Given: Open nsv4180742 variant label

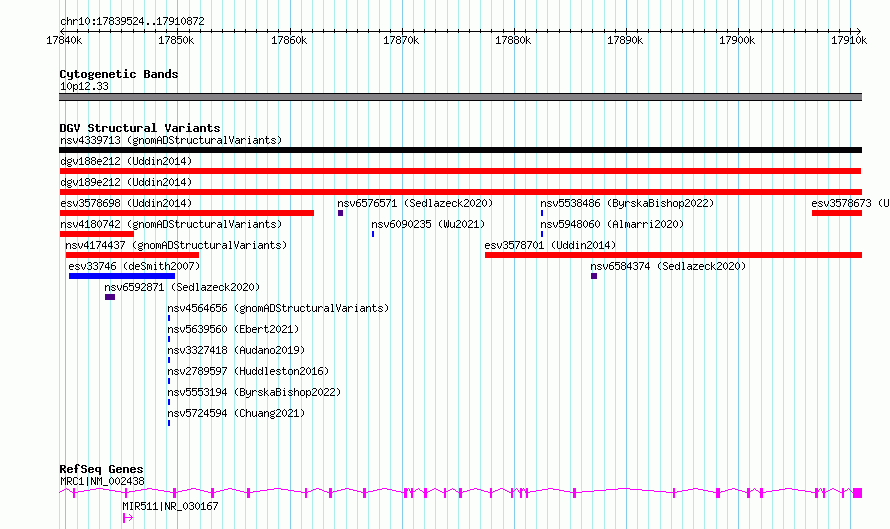Looking at the screenshot, I should coord(171,224).
